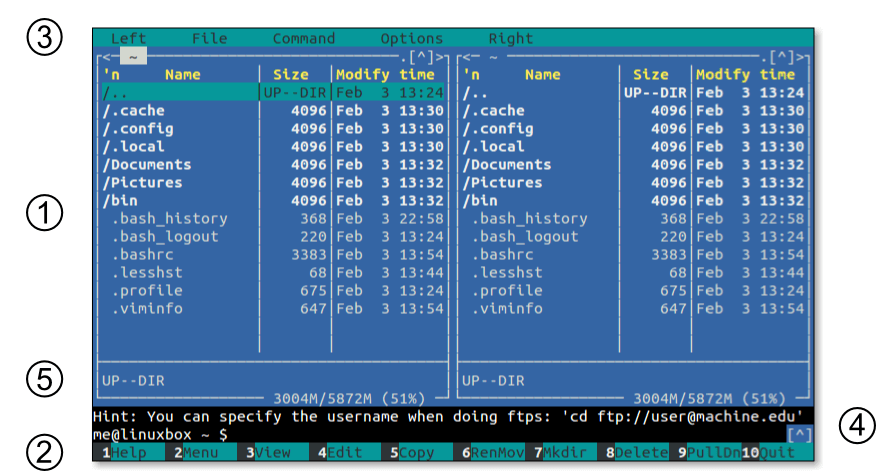Screen dimensions: 882x474
Task: Click the 2 Menu function key
Action: pos(201,452)
